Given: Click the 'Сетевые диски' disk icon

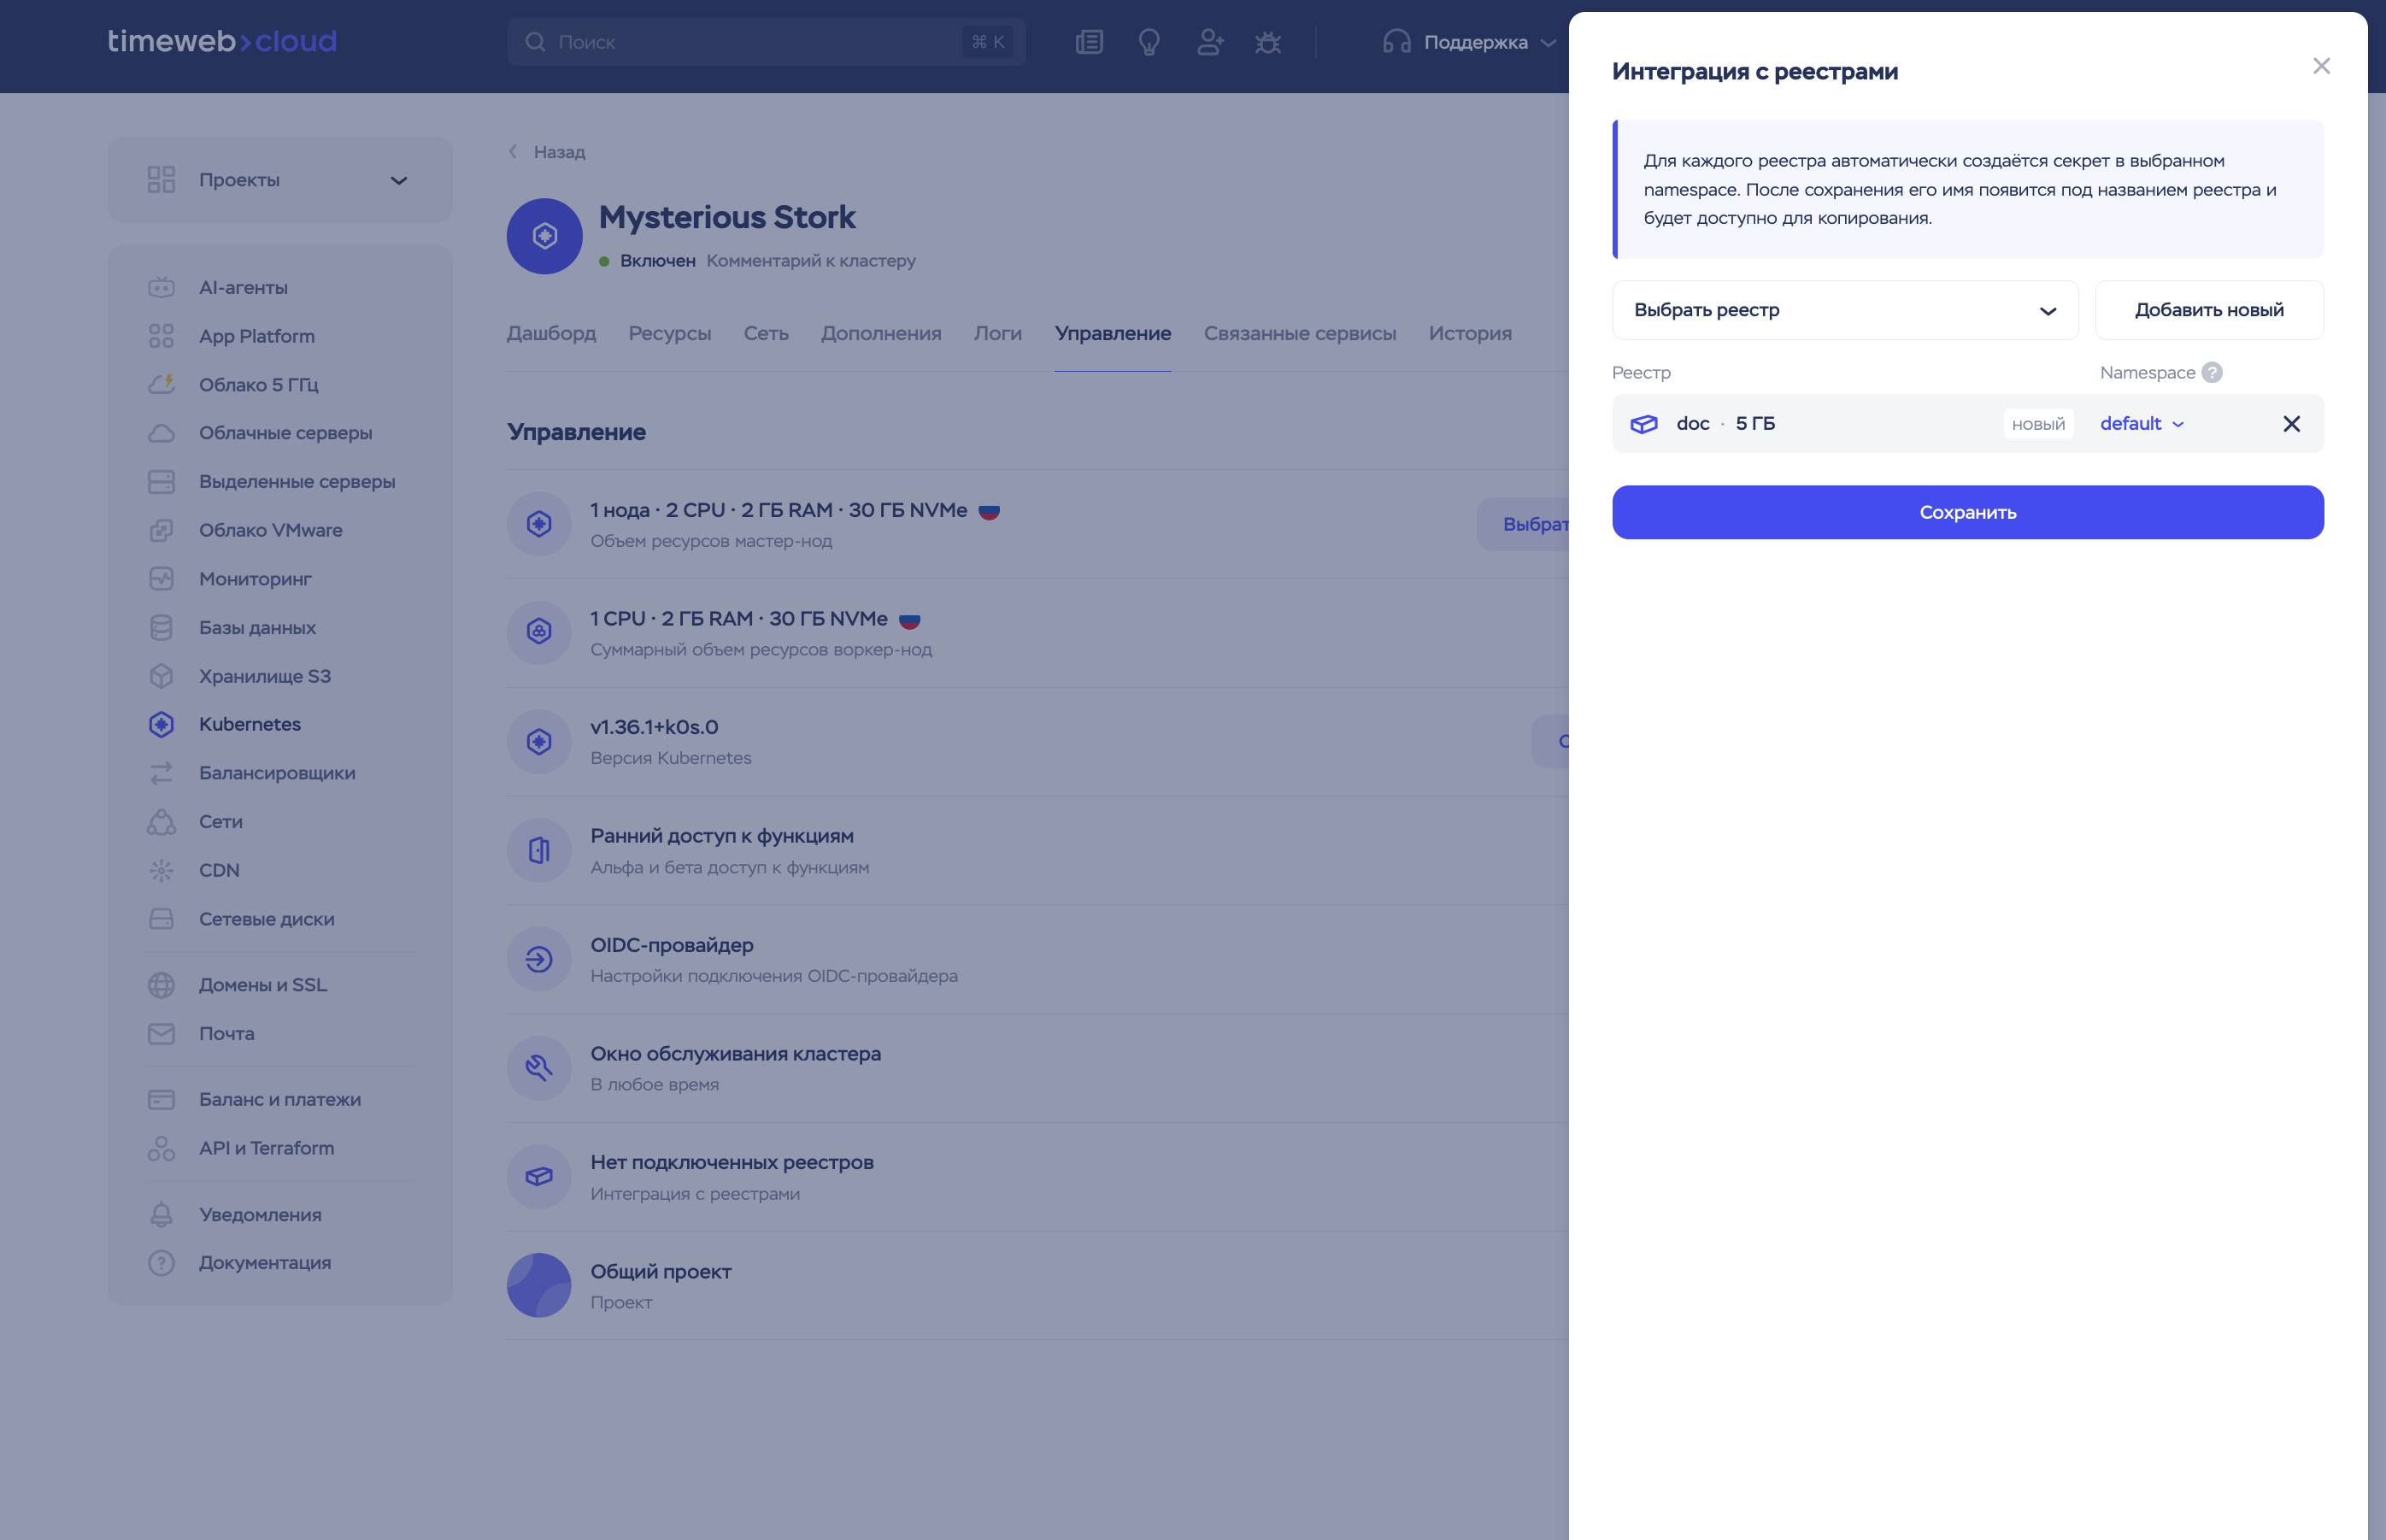Looking at the screenshot, I should (161, 919).
